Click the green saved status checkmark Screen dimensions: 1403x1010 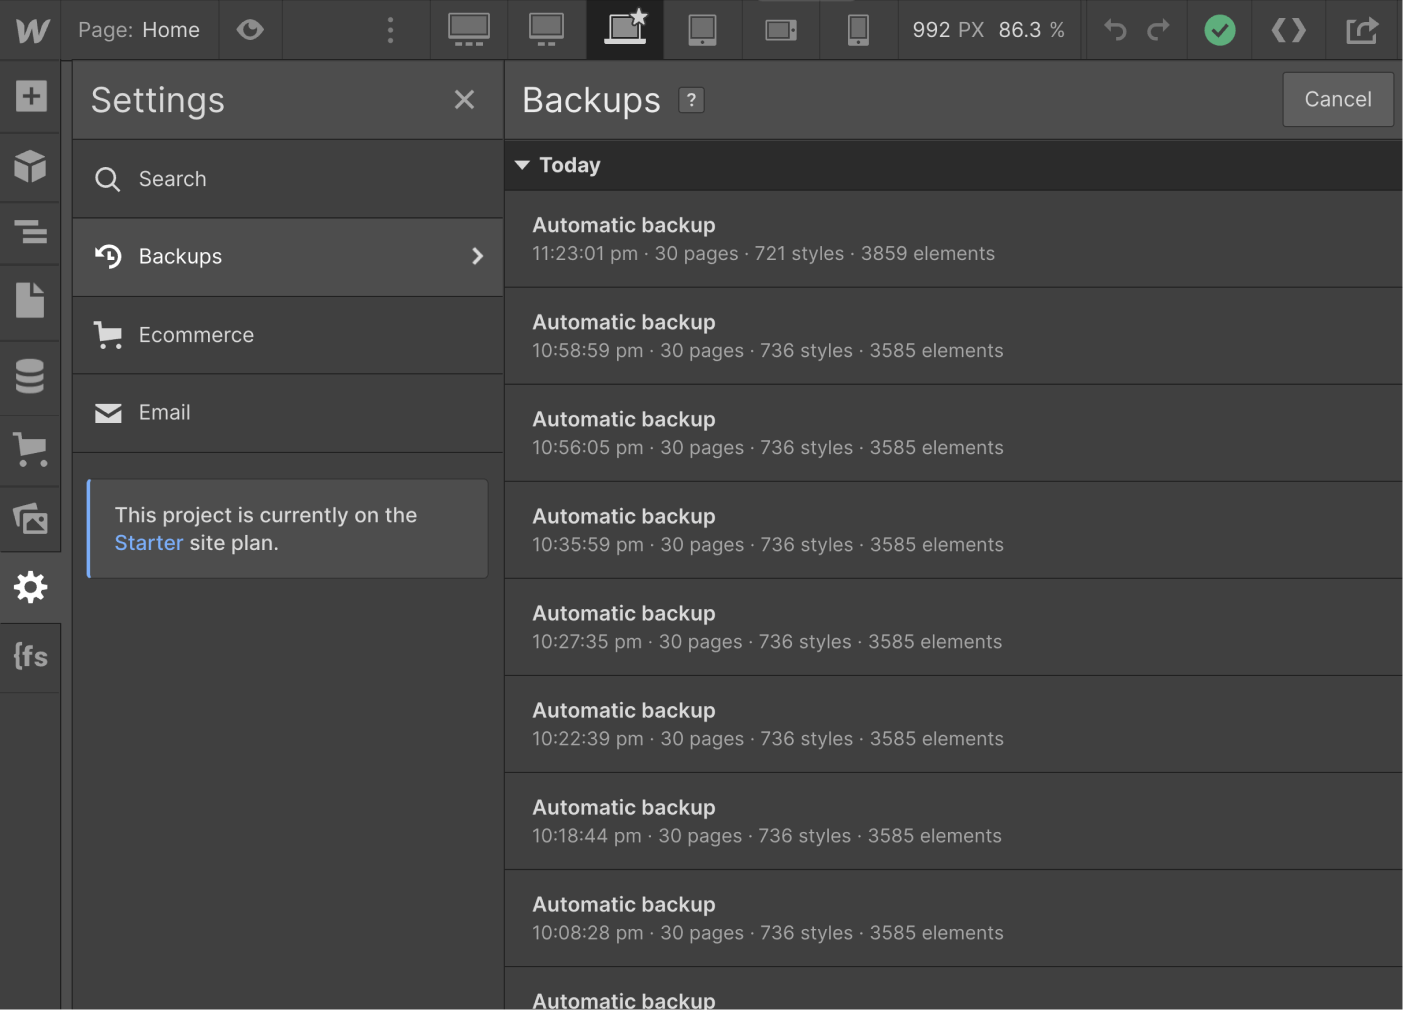coord(1219,30)
